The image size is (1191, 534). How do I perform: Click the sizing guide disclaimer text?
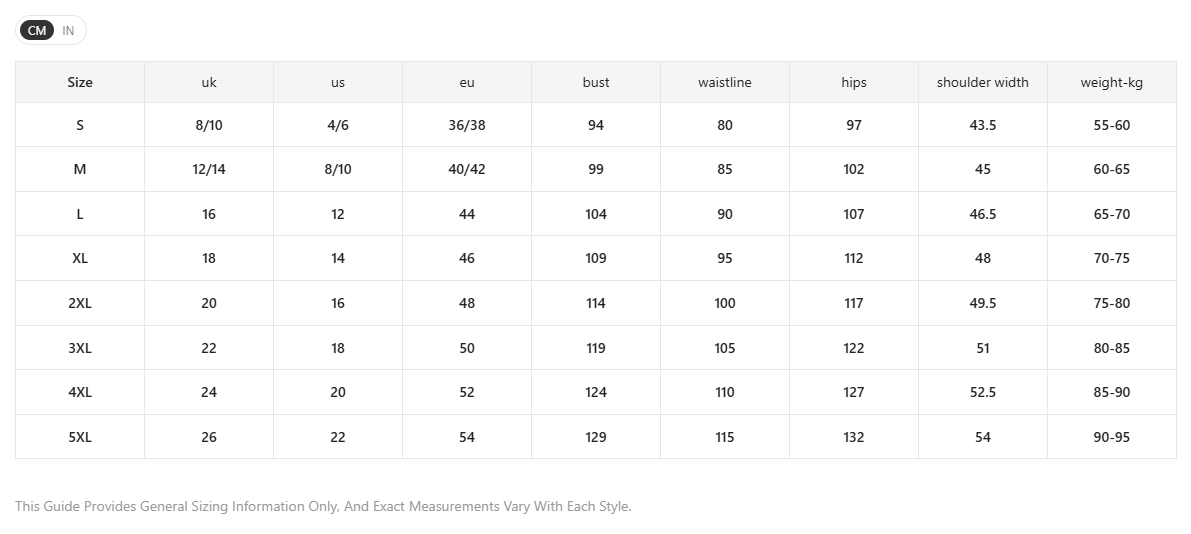pyautogui.click(x=324, y=506)
